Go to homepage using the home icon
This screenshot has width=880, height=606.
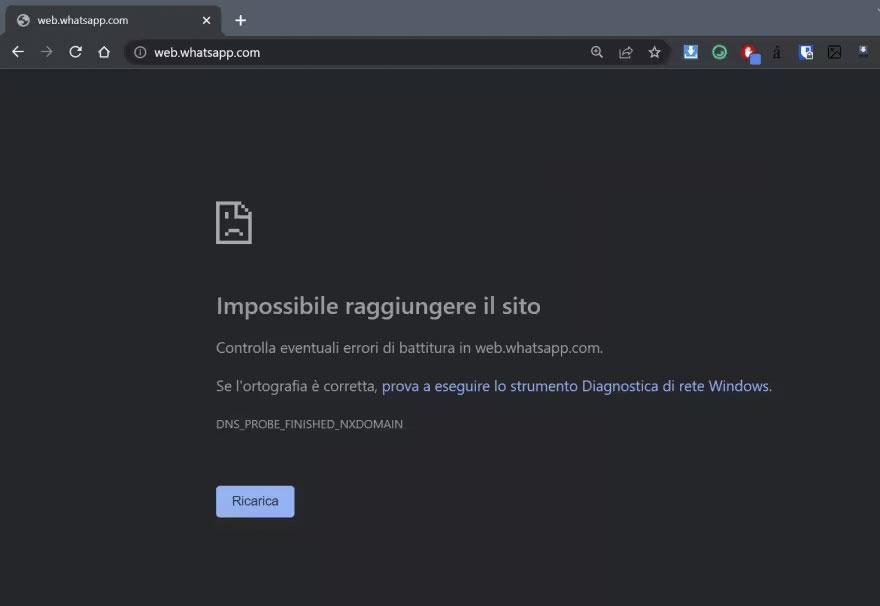[104, 52]
